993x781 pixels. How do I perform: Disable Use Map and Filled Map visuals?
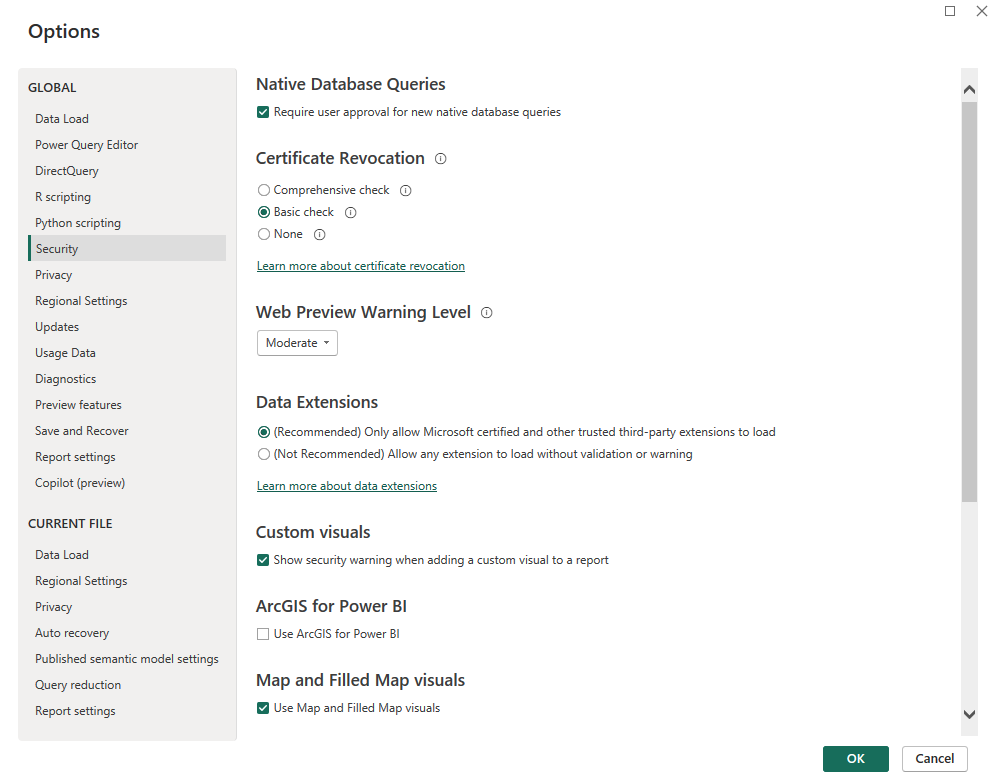pyautogui.click(x=262, y=707)
